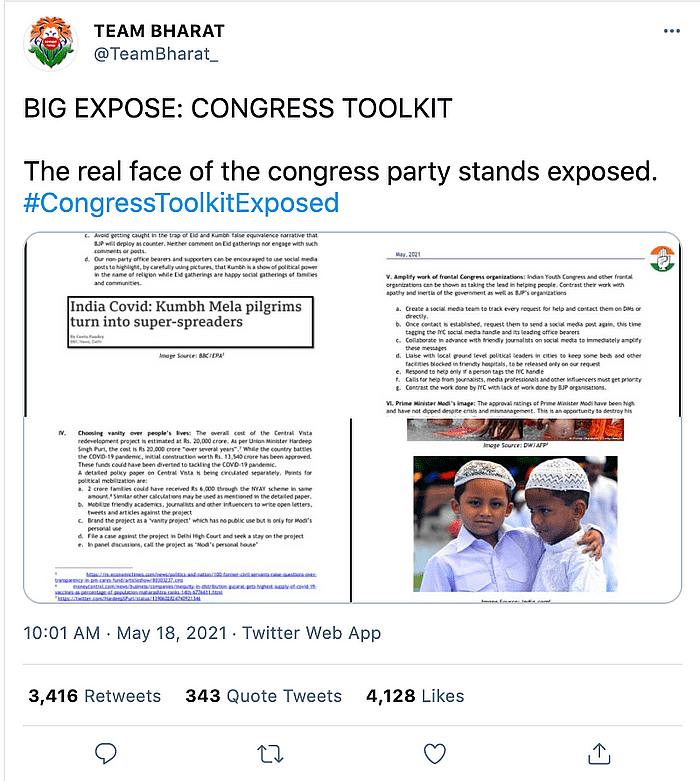Screen dimensions: 700x781
Task: Like the tweet with heart icon
Action: coord(434,754)
